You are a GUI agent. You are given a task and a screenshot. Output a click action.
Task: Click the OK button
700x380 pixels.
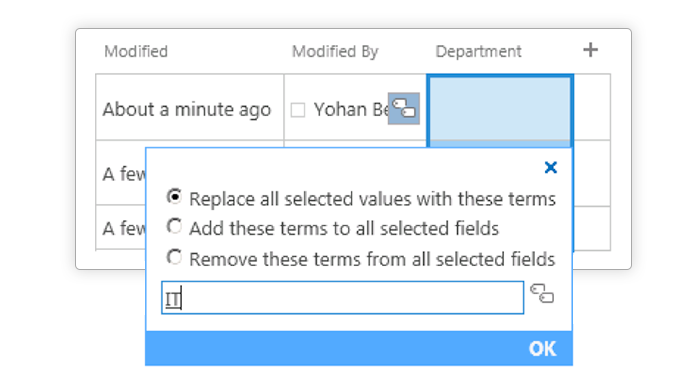[x=542, y=349]
